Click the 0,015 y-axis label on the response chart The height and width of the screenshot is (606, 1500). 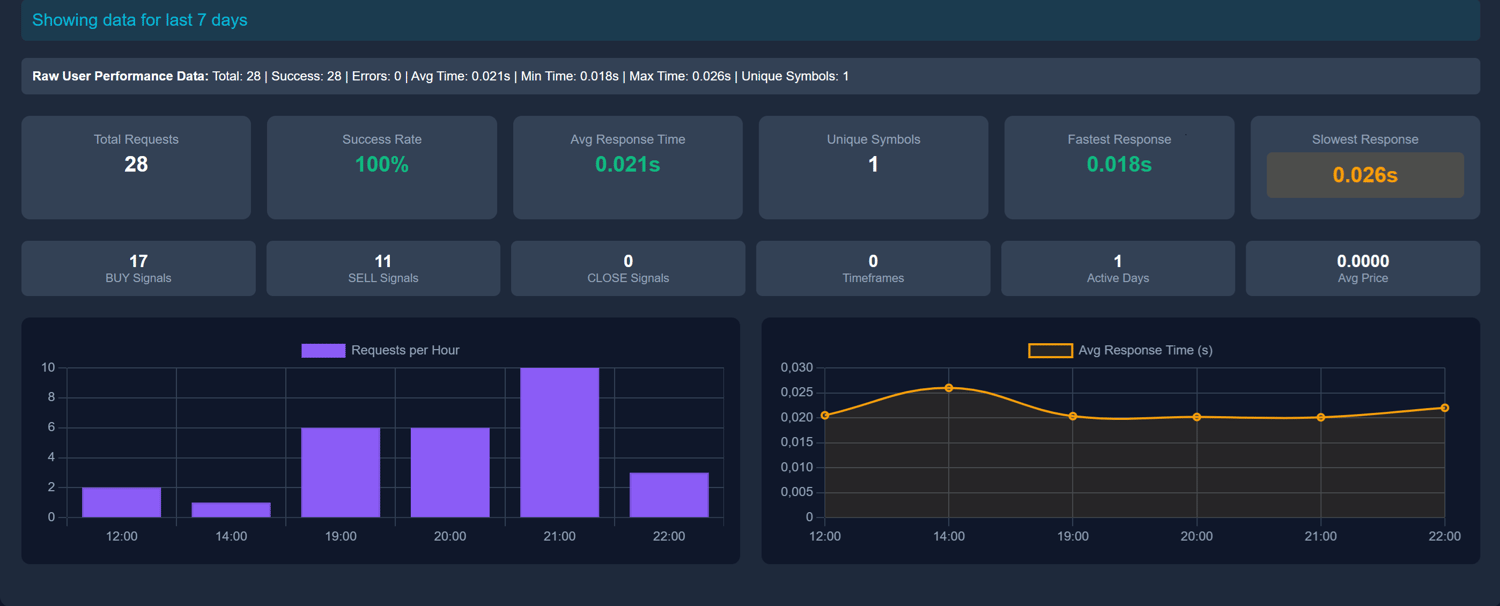(x=797, y=442)
